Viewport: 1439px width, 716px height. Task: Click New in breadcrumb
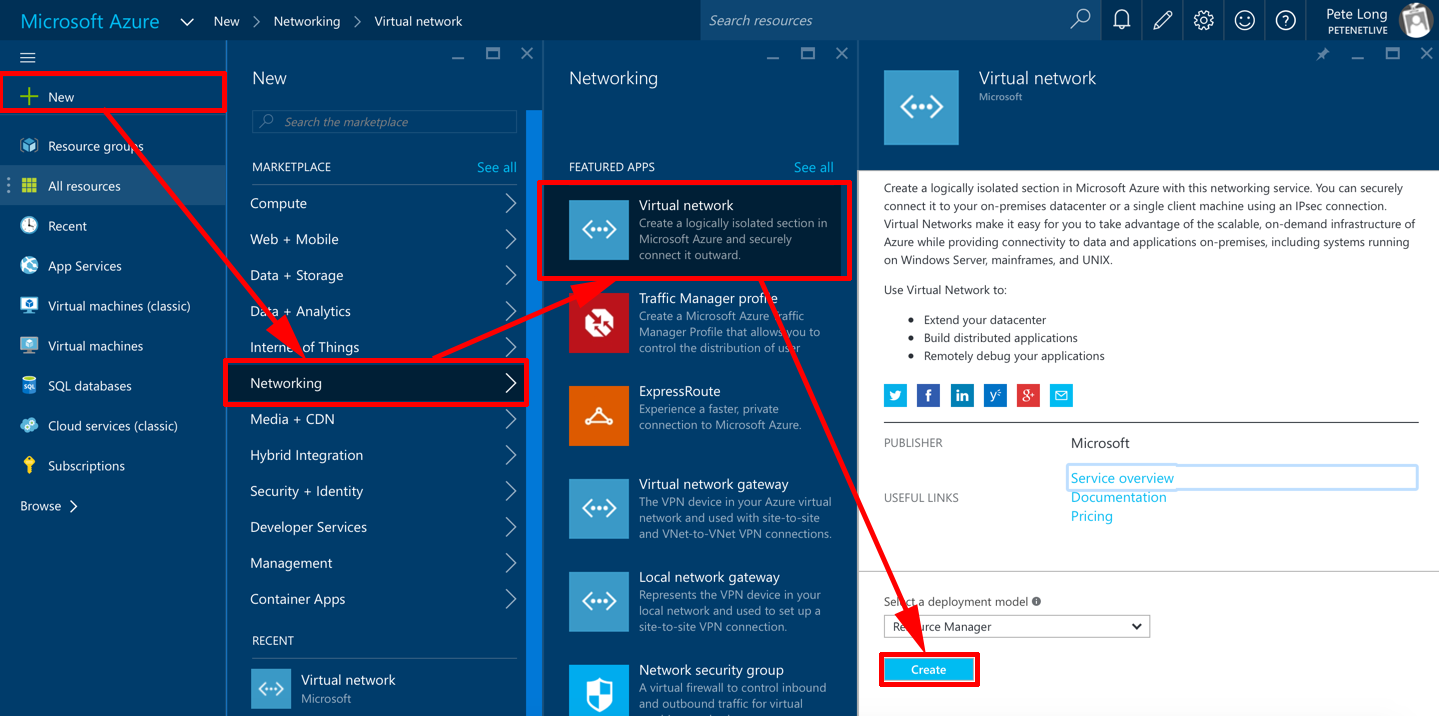(227, 21)
